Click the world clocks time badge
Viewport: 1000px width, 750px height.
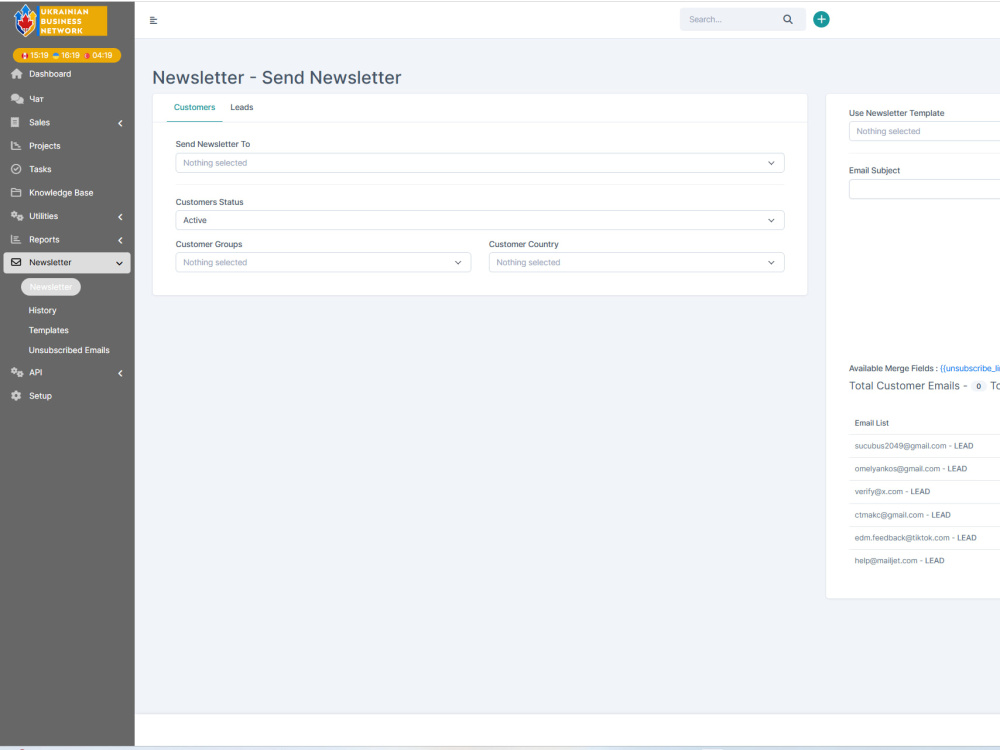pyautogui.click(x=67, y=55)
